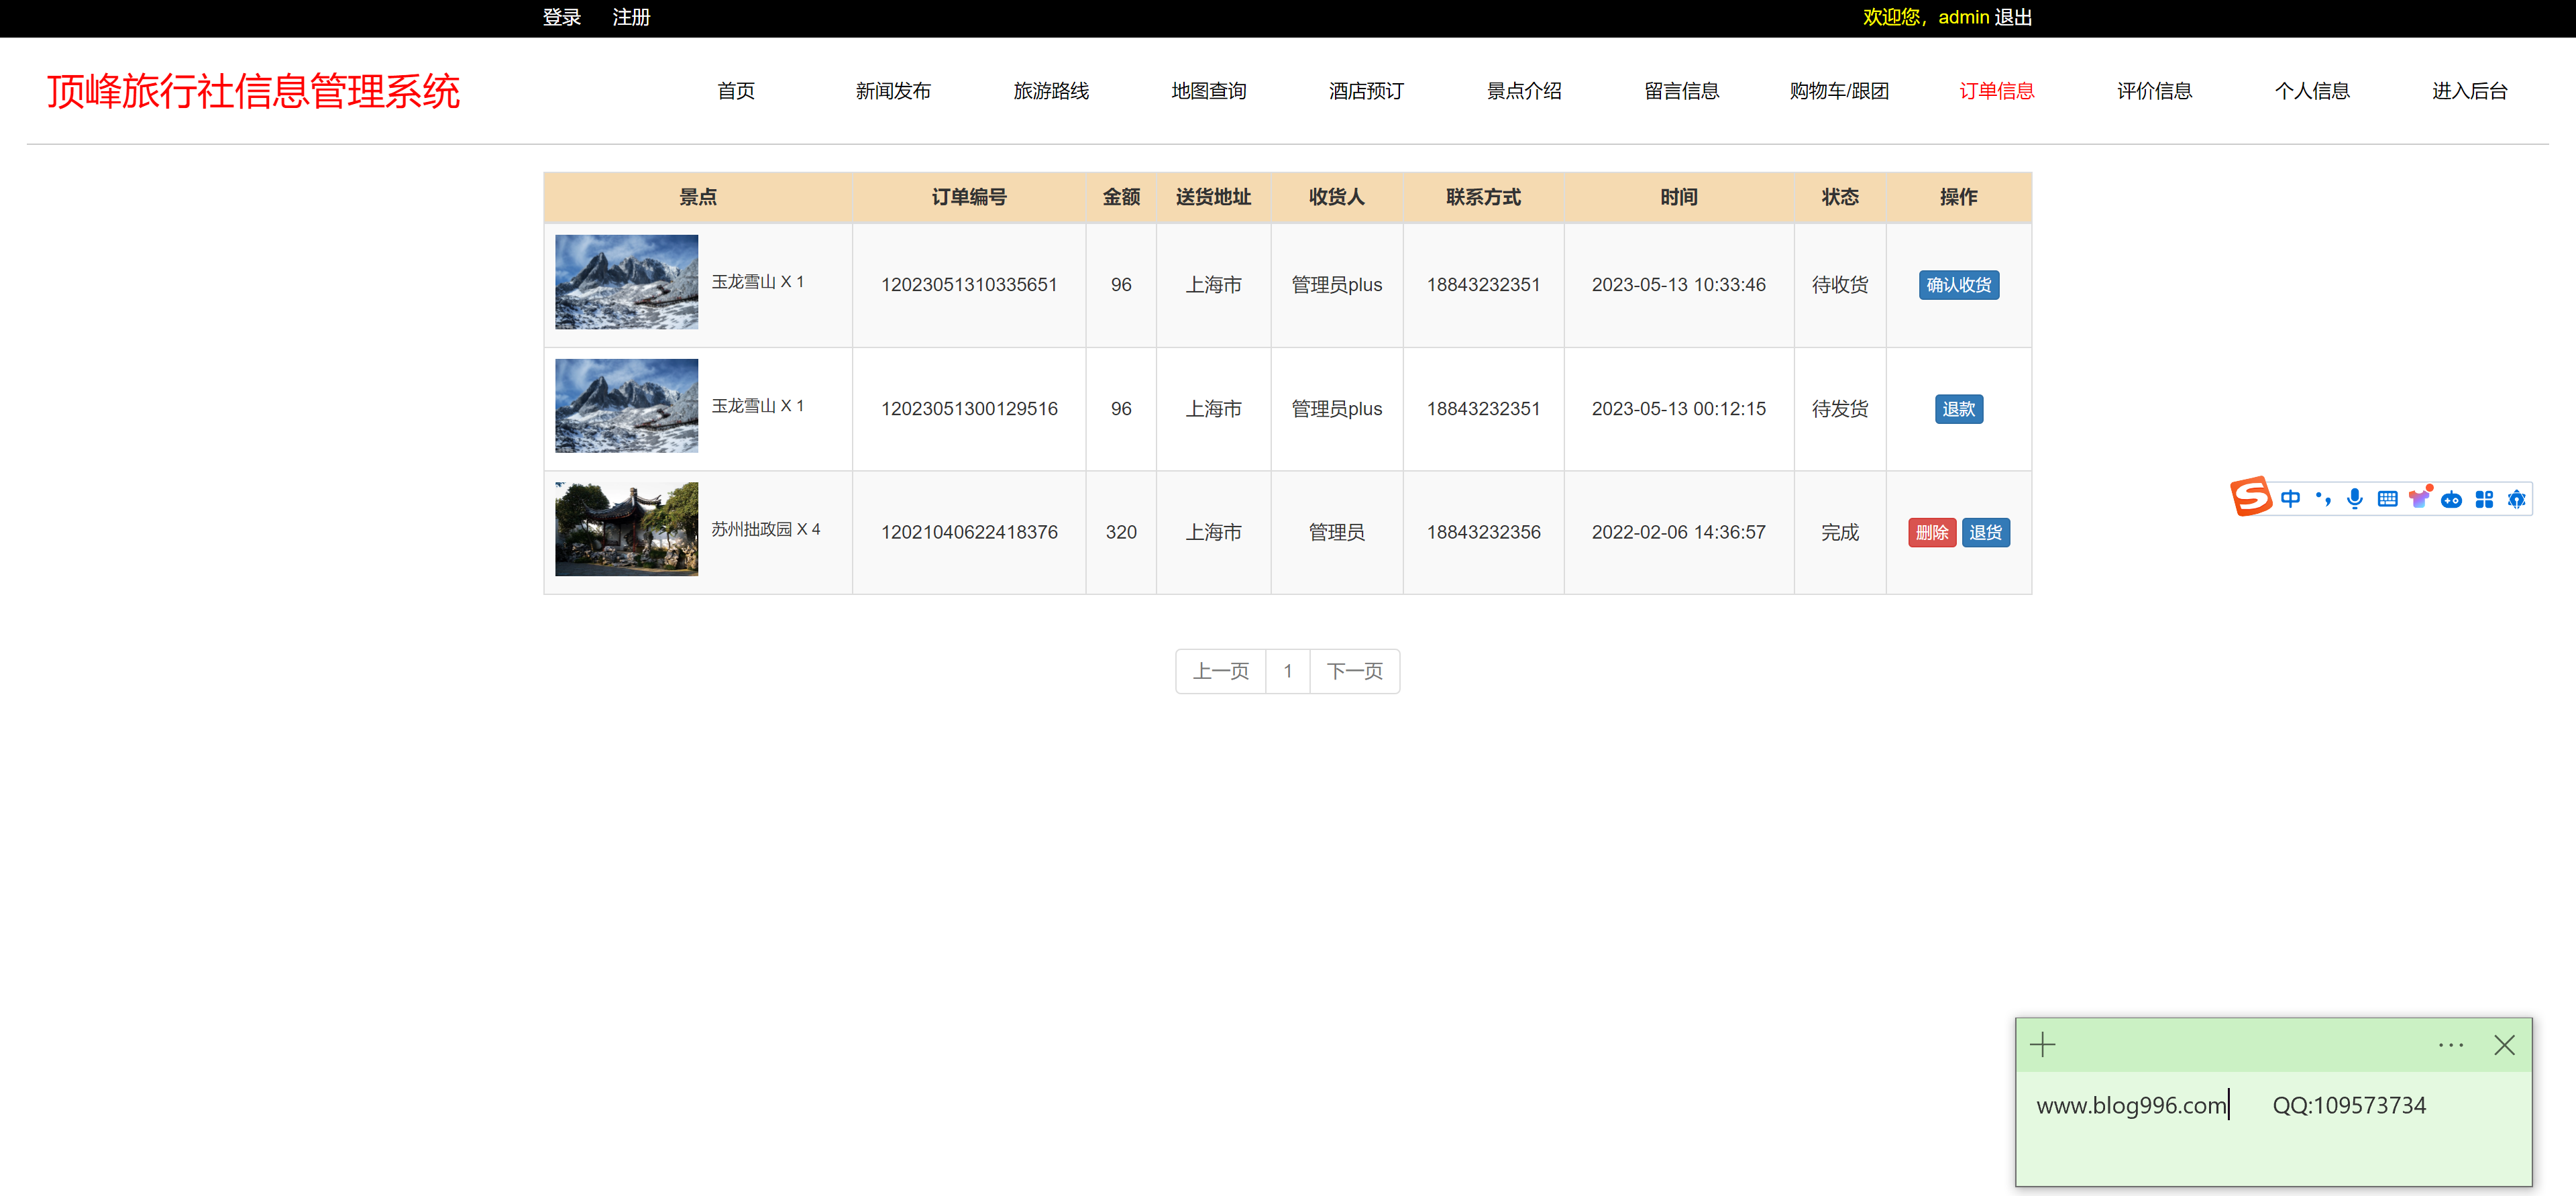Enable Sogou game mode with gamepad icon
2576x1196 pixels.
click(2452, 498)
